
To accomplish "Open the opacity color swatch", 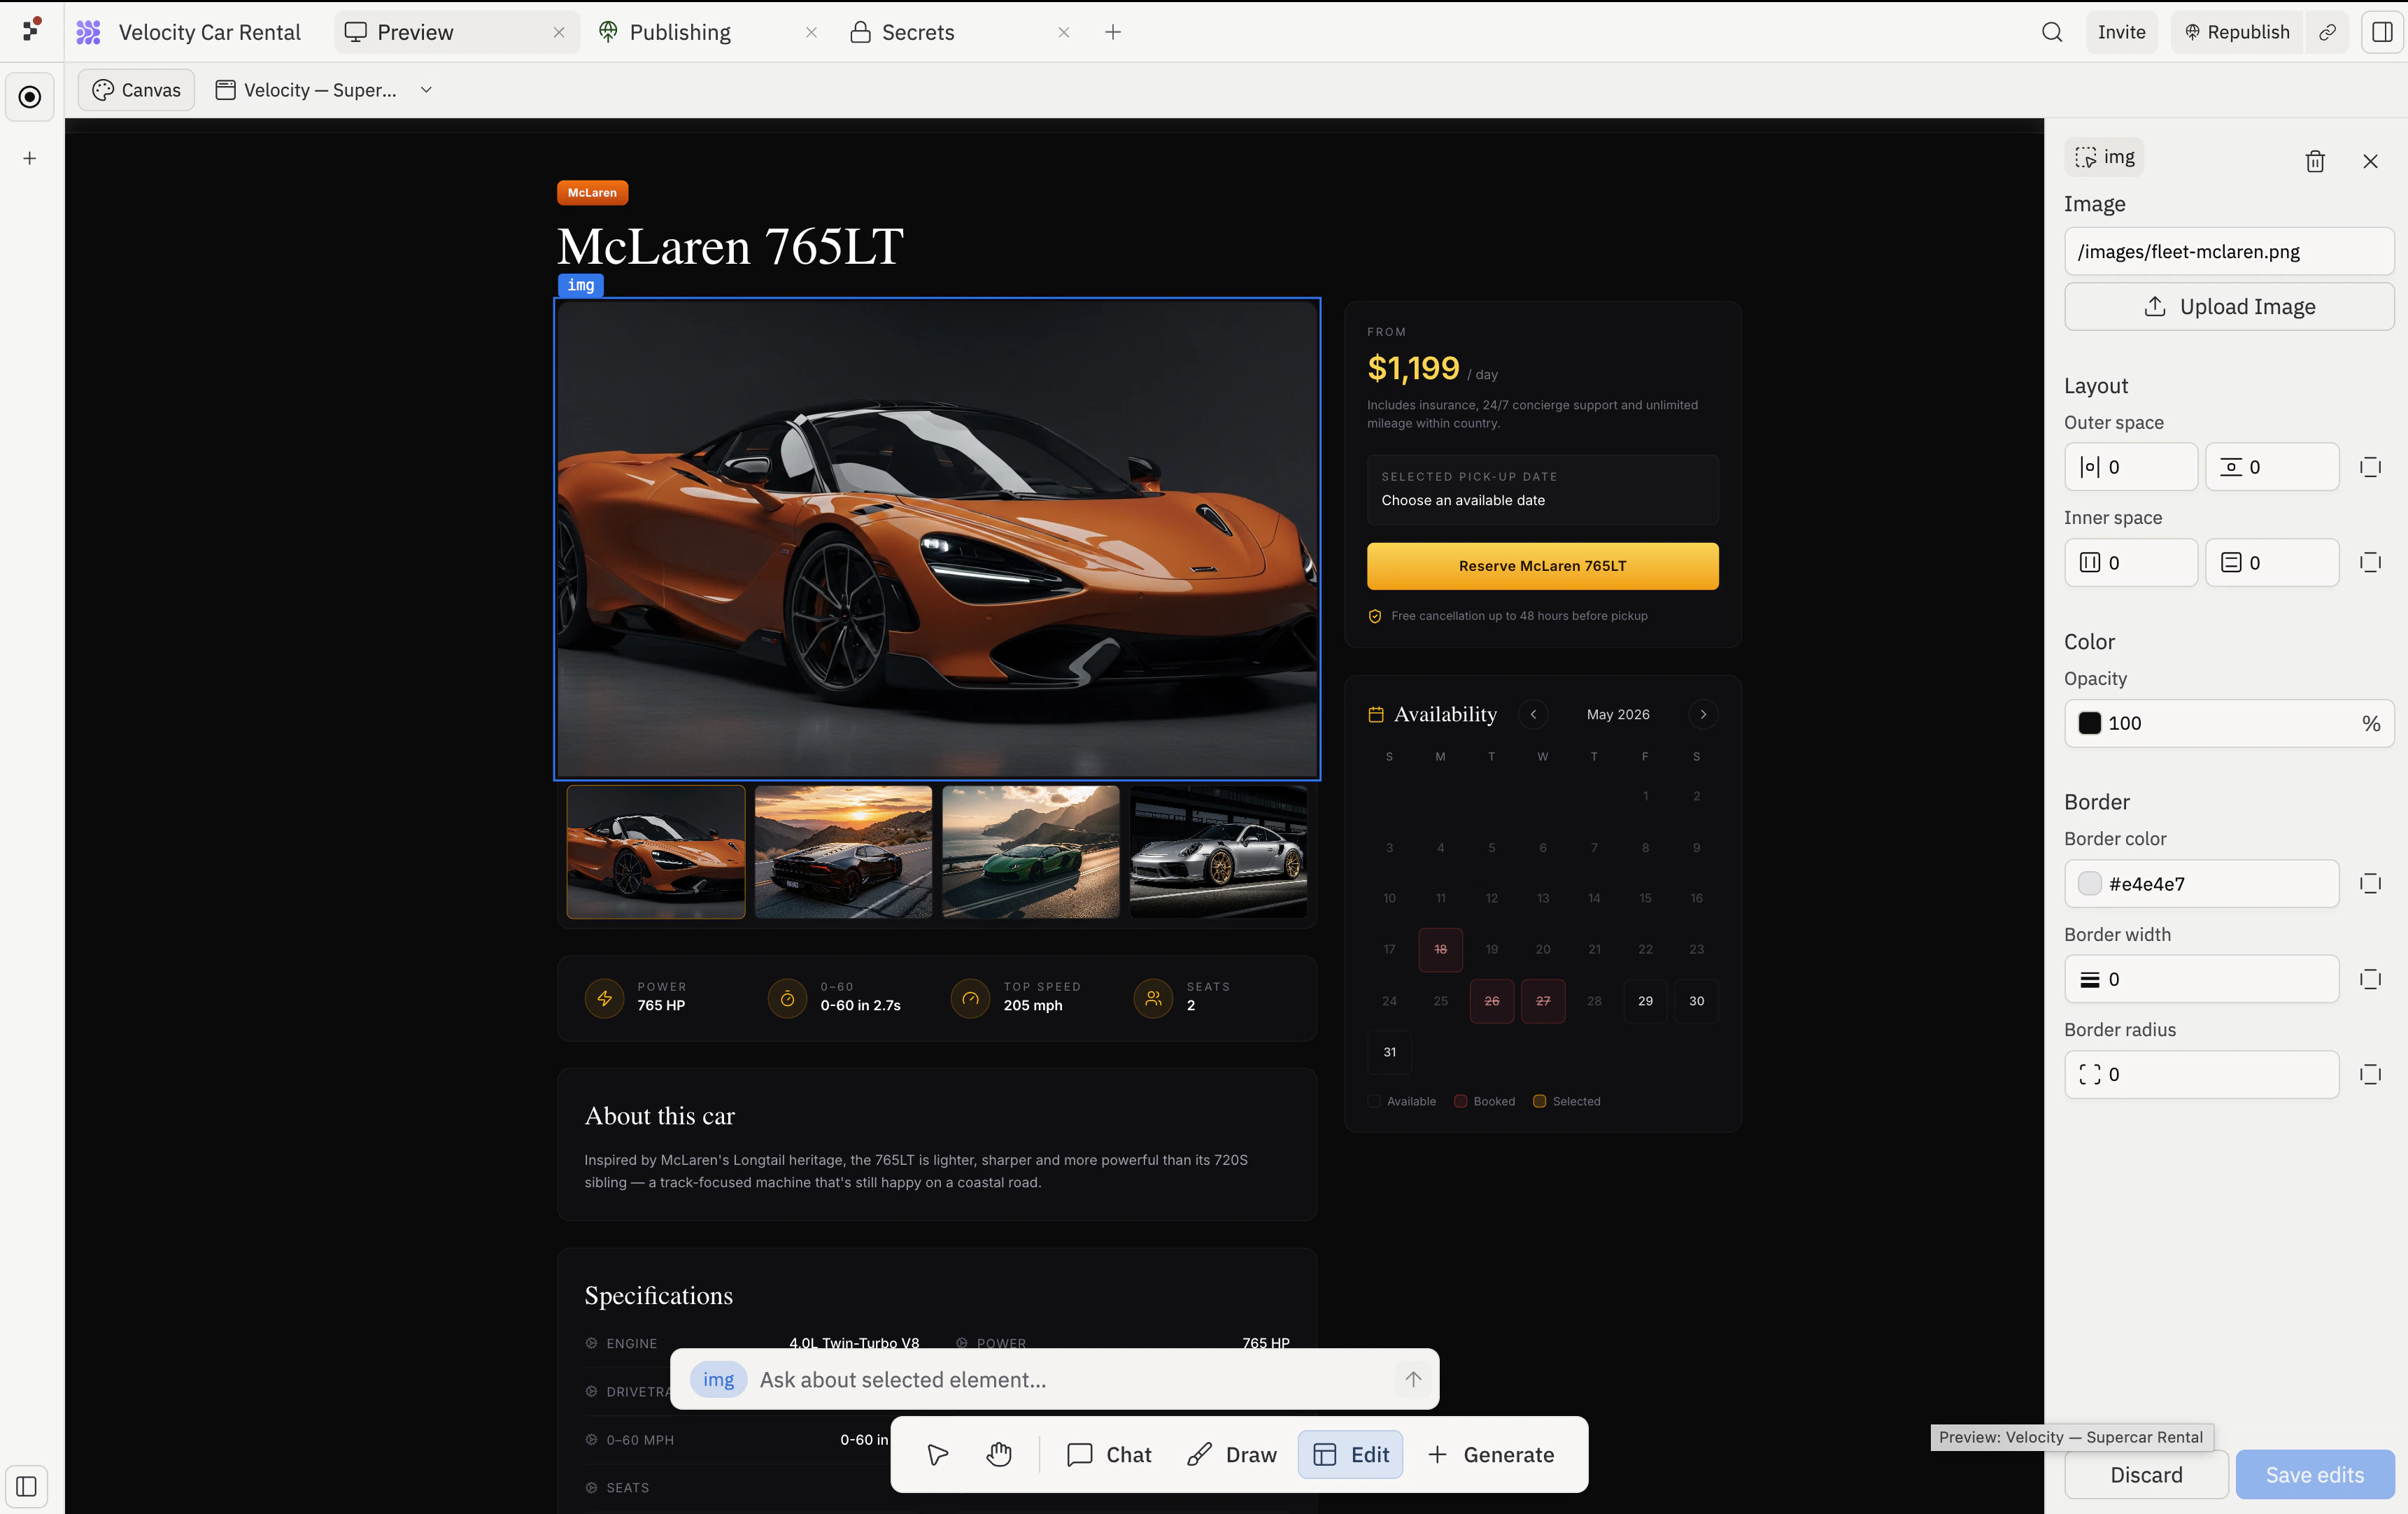I will tap(2089, 723).
